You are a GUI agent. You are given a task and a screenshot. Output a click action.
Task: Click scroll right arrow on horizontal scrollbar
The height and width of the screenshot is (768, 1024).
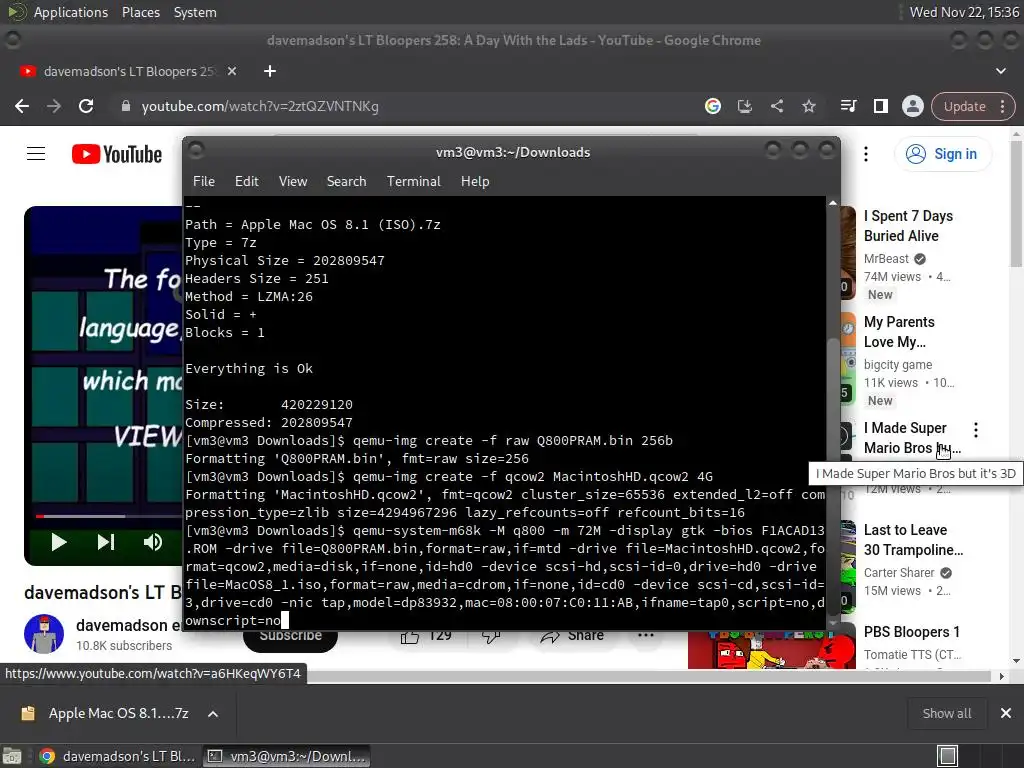click(1002, 677)
